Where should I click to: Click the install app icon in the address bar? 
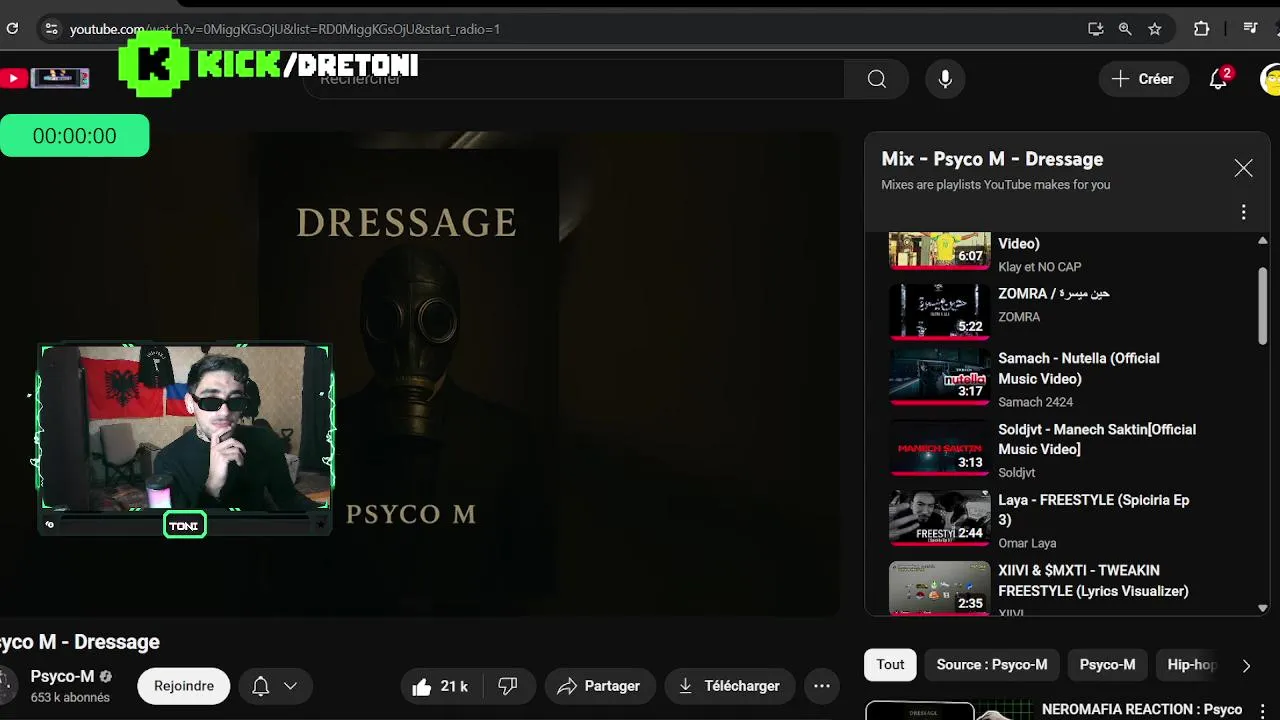(1096, 29)
